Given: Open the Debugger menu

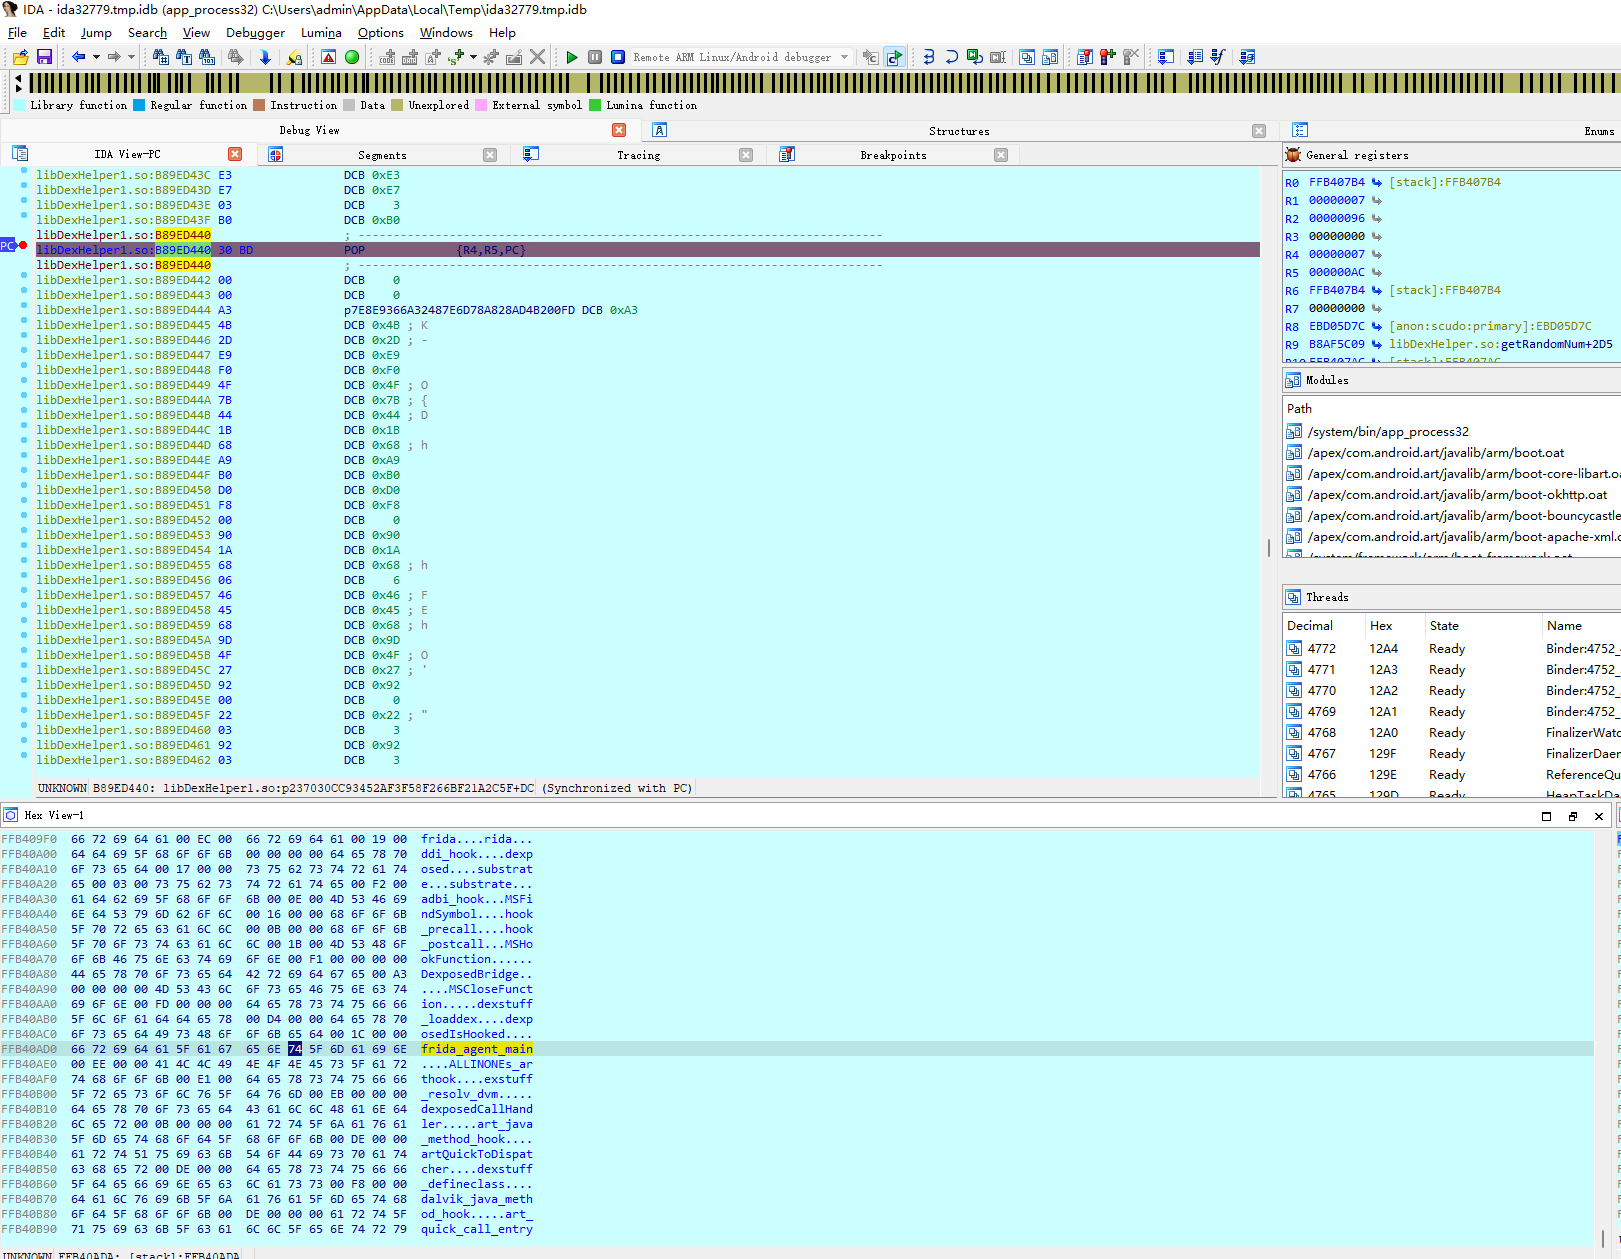Looking at the screenshot, I should pyautogui.click(x=255, y=33).
